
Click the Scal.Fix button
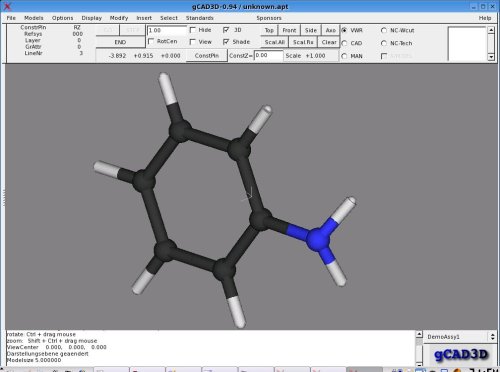pyautogui.click(x=303, y=42)
